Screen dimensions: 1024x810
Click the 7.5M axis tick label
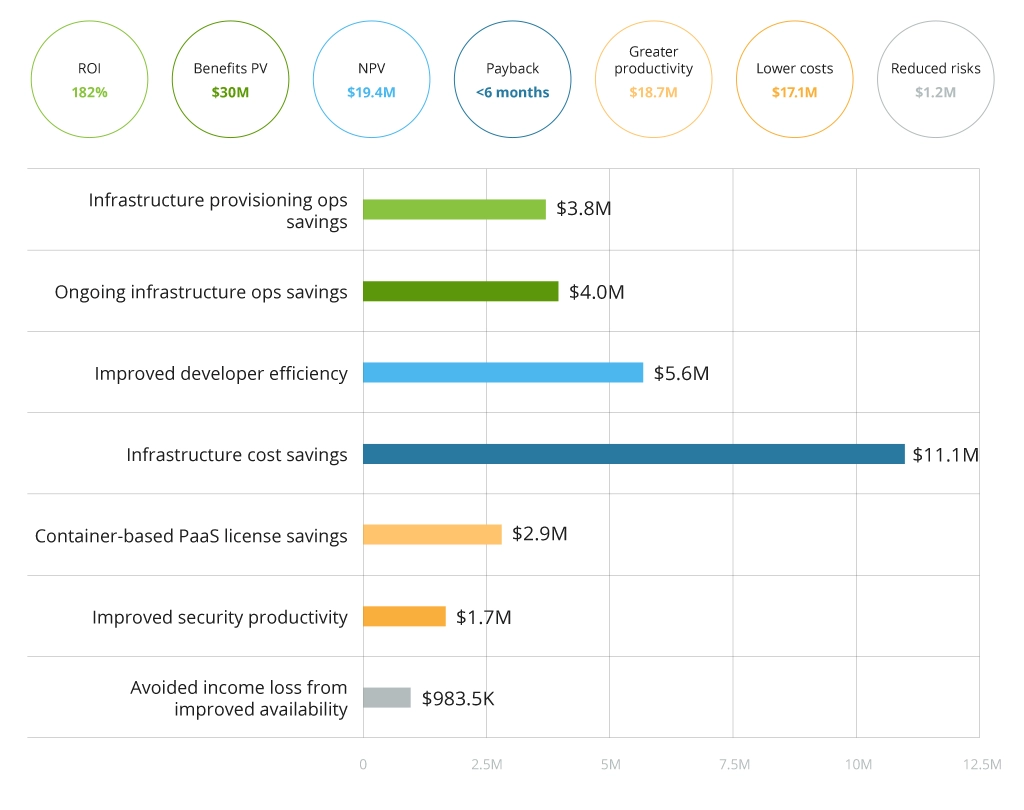pos(734,764)
